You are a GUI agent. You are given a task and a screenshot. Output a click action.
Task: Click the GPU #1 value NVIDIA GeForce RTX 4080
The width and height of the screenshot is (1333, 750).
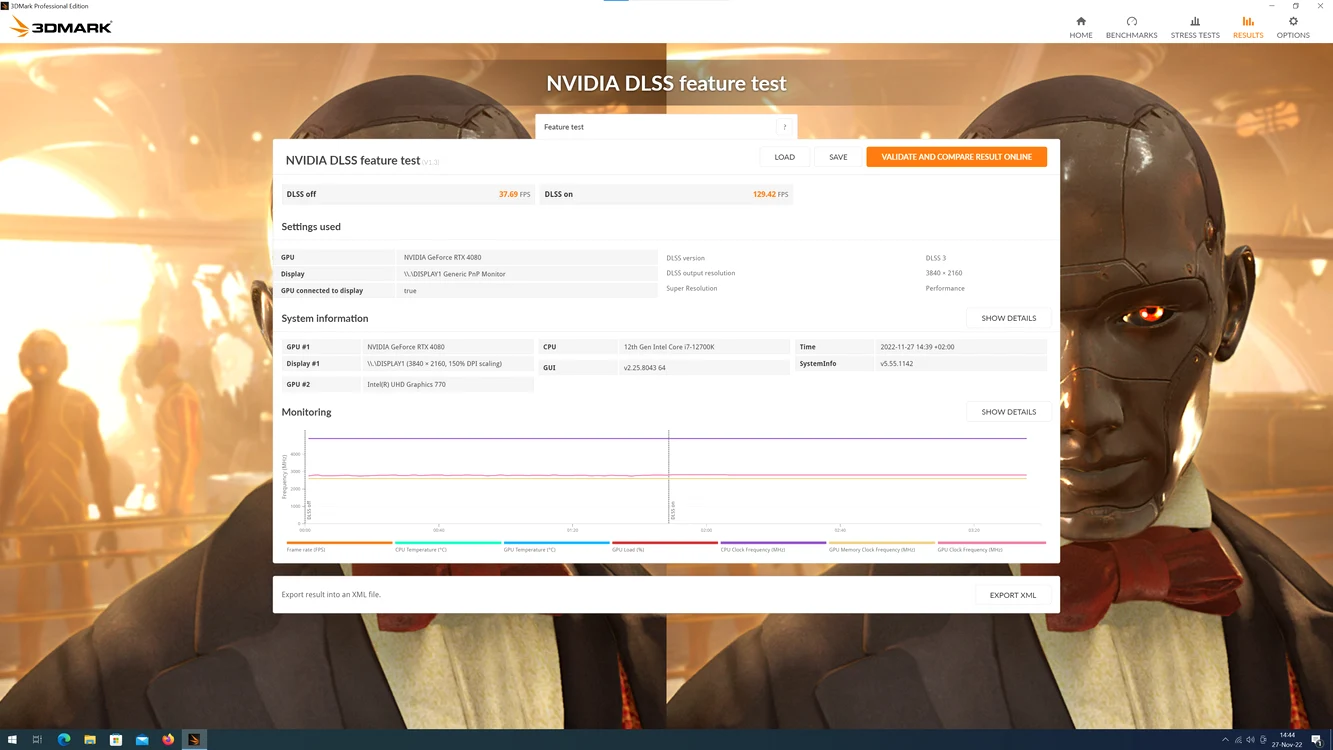pos(406,347)
